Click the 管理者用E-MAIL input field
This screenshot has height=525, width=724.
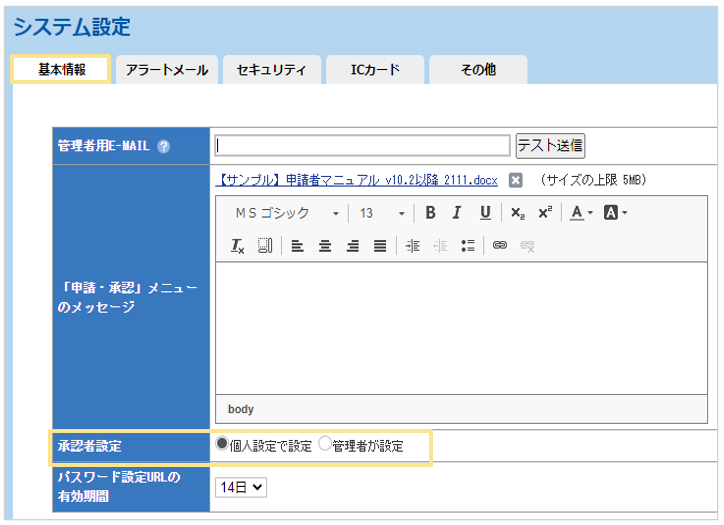tap(361, 145)
